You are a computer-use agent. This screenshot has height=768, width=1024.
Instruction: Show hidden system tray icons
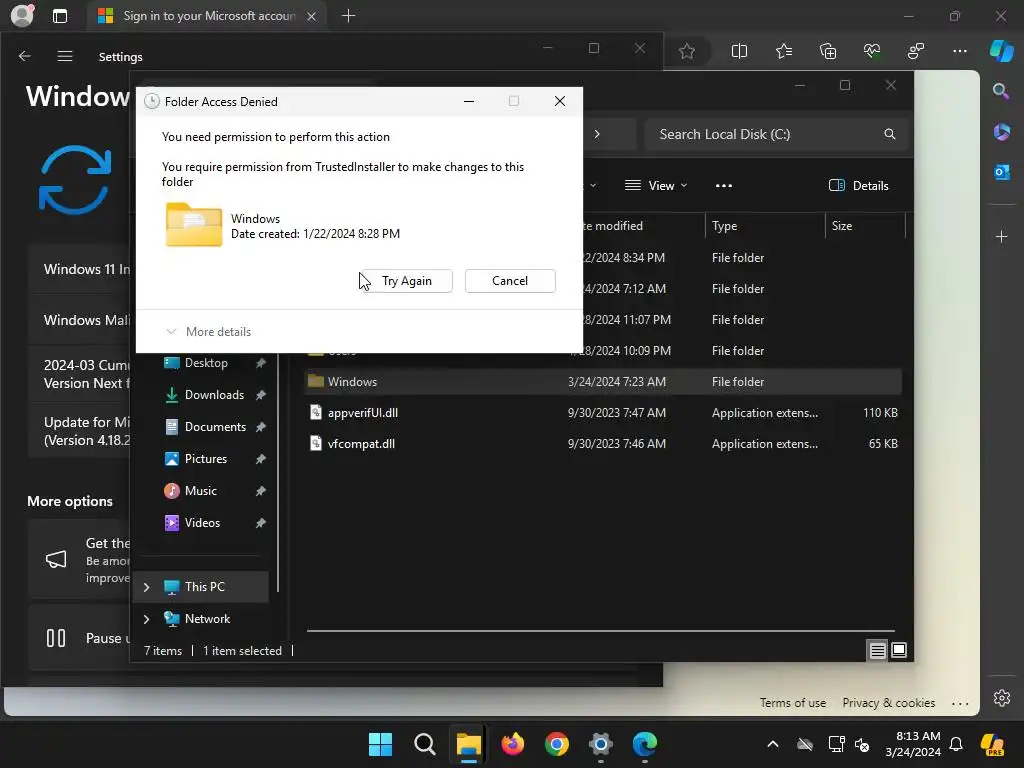[x=773, y=744]
